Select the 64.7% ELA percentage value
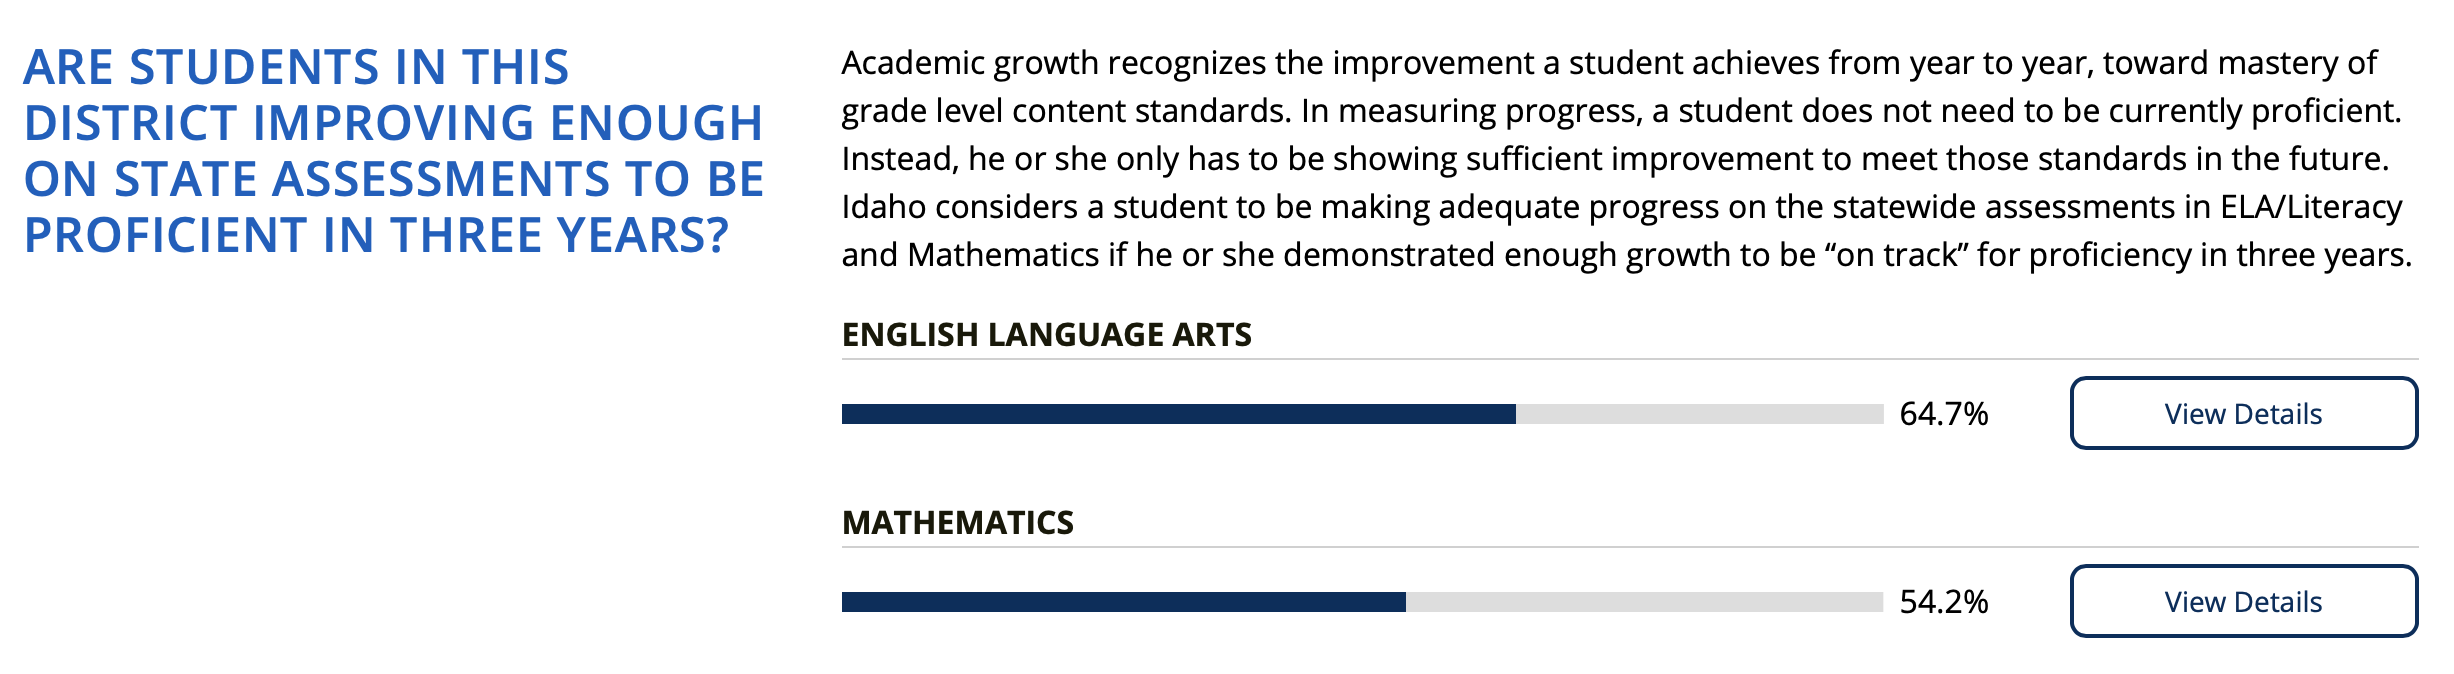2454x674 pixels. [x=1943, y=414]
